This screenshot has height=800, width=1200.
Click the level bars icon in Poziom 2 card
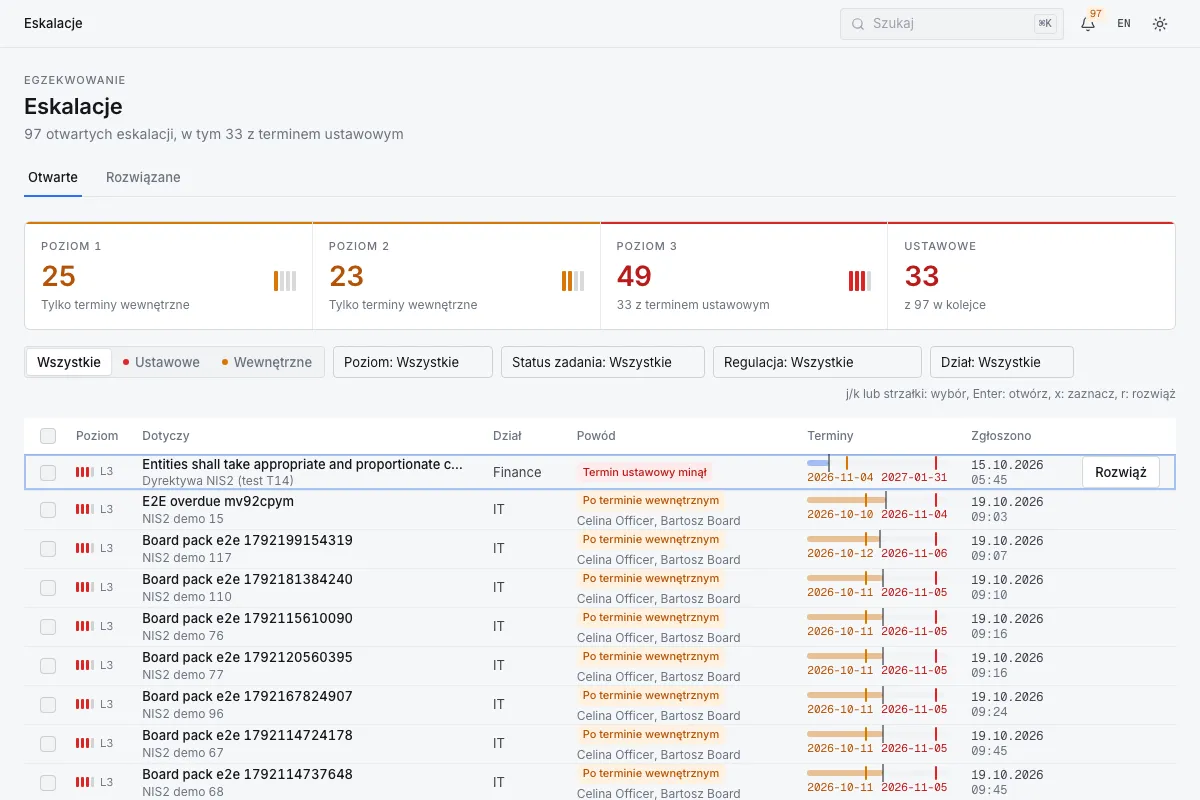[x=573, y=281]
